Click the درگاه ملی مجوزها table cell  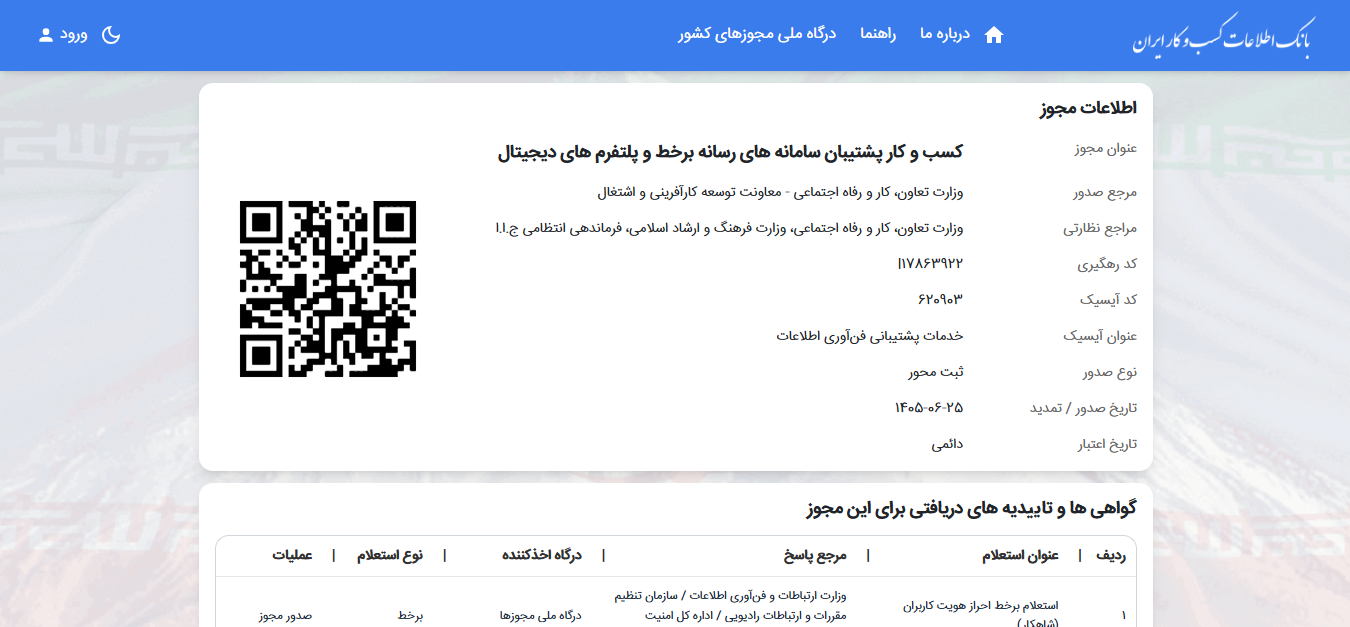coord(540,616)
